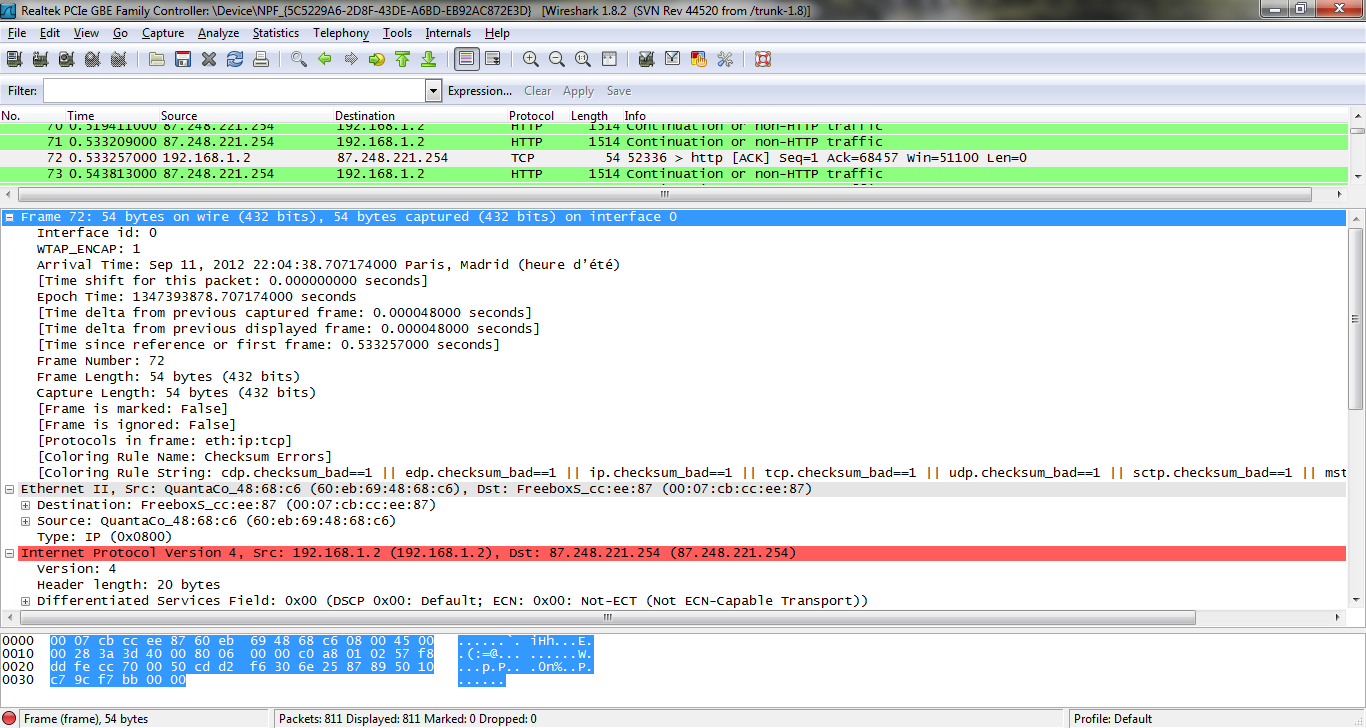The width and height of the screenshot is (1366, 728).
Task: Open the filter history dropdown arrow
Action: pos(433,91)
